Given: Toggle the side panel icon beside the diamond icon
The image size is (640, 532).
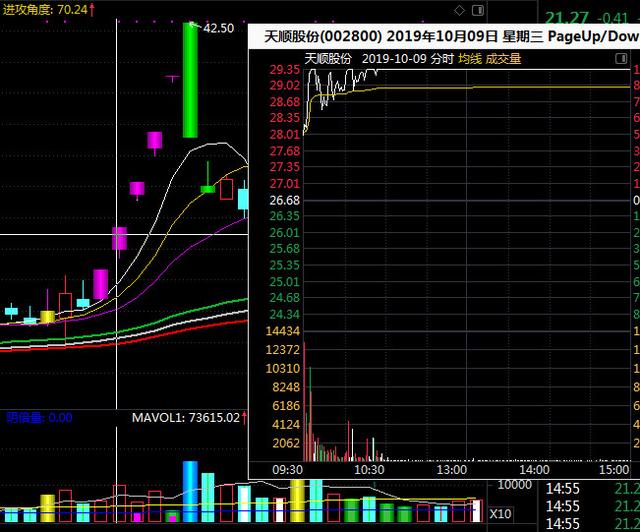Looking at the screenshot, I should 478,11.
